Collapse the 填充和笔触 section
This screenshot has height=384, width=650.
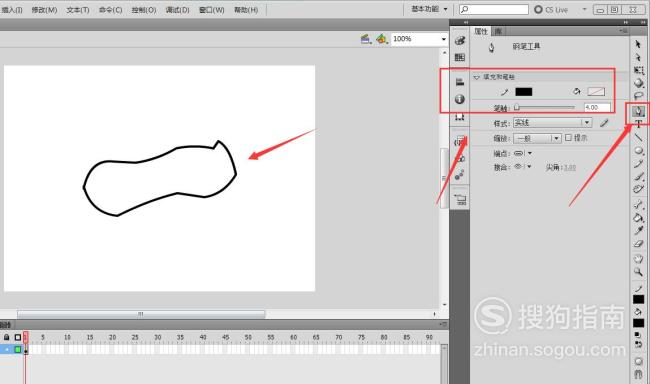click(x=477, y=77)
